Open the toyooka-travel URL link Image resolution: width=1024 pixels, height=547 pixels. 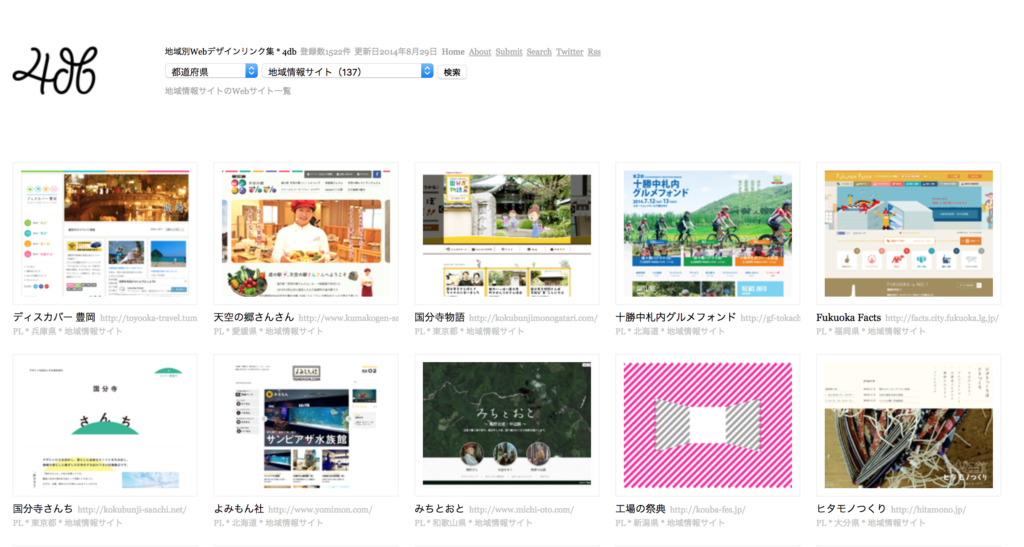tap(149, 318)
